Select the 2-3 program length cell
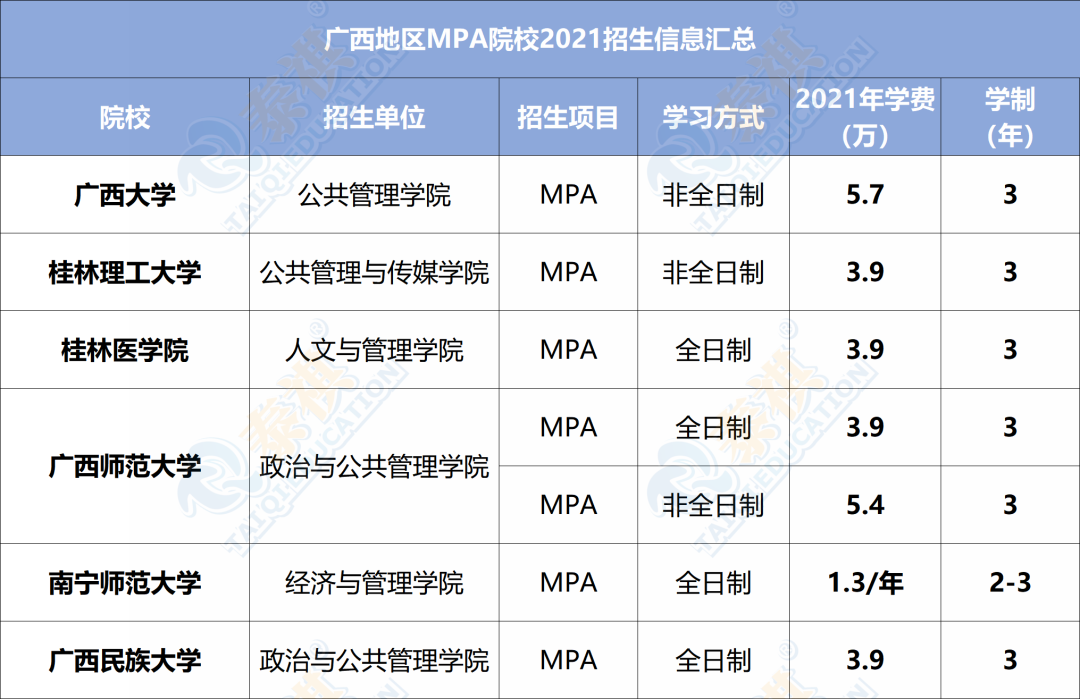Viewport: 1080px width, 699px height. [1010, 583]
